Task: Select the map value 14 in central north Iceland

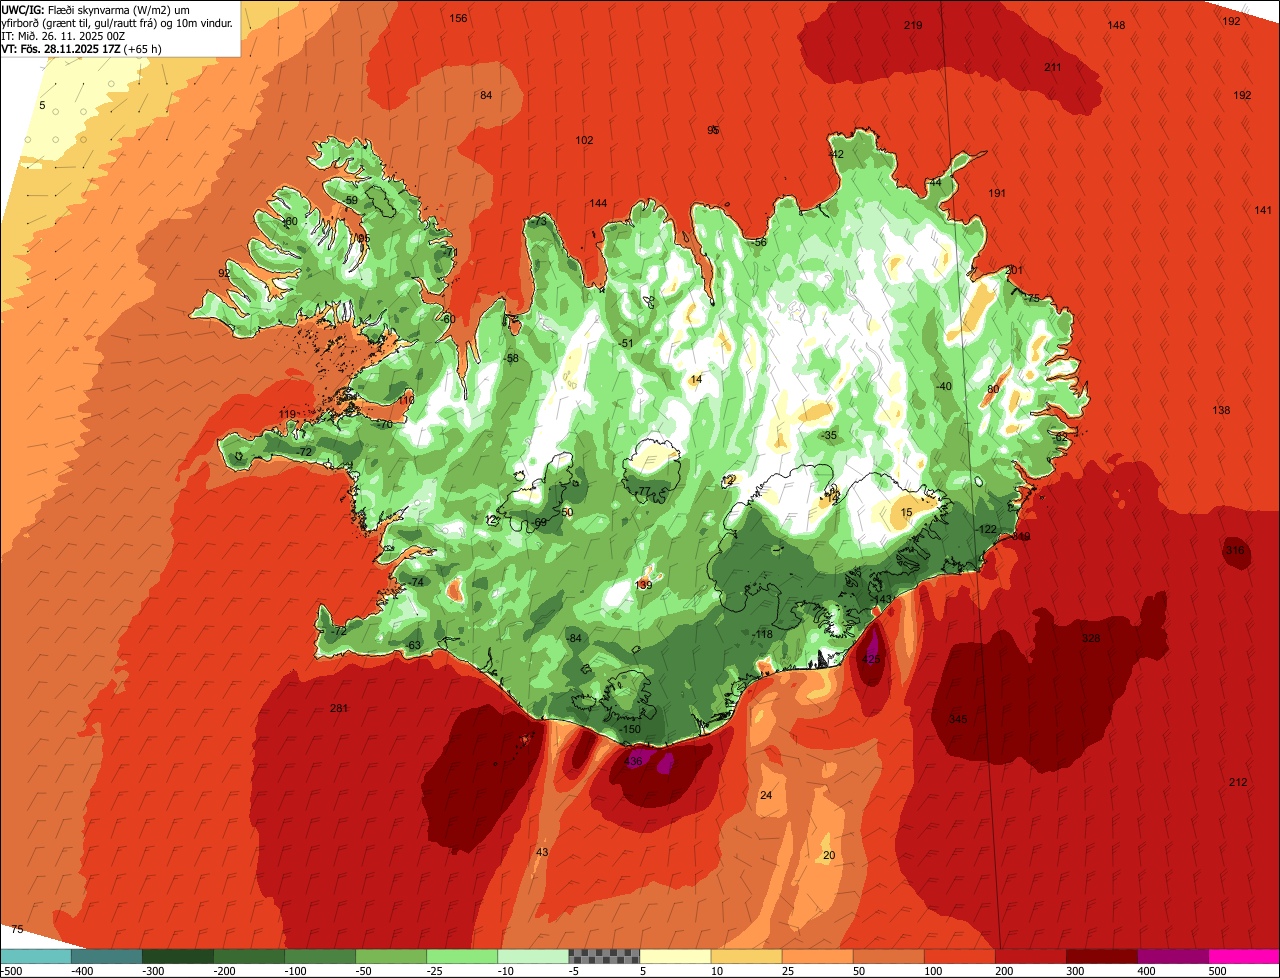Action: (696, 380)
